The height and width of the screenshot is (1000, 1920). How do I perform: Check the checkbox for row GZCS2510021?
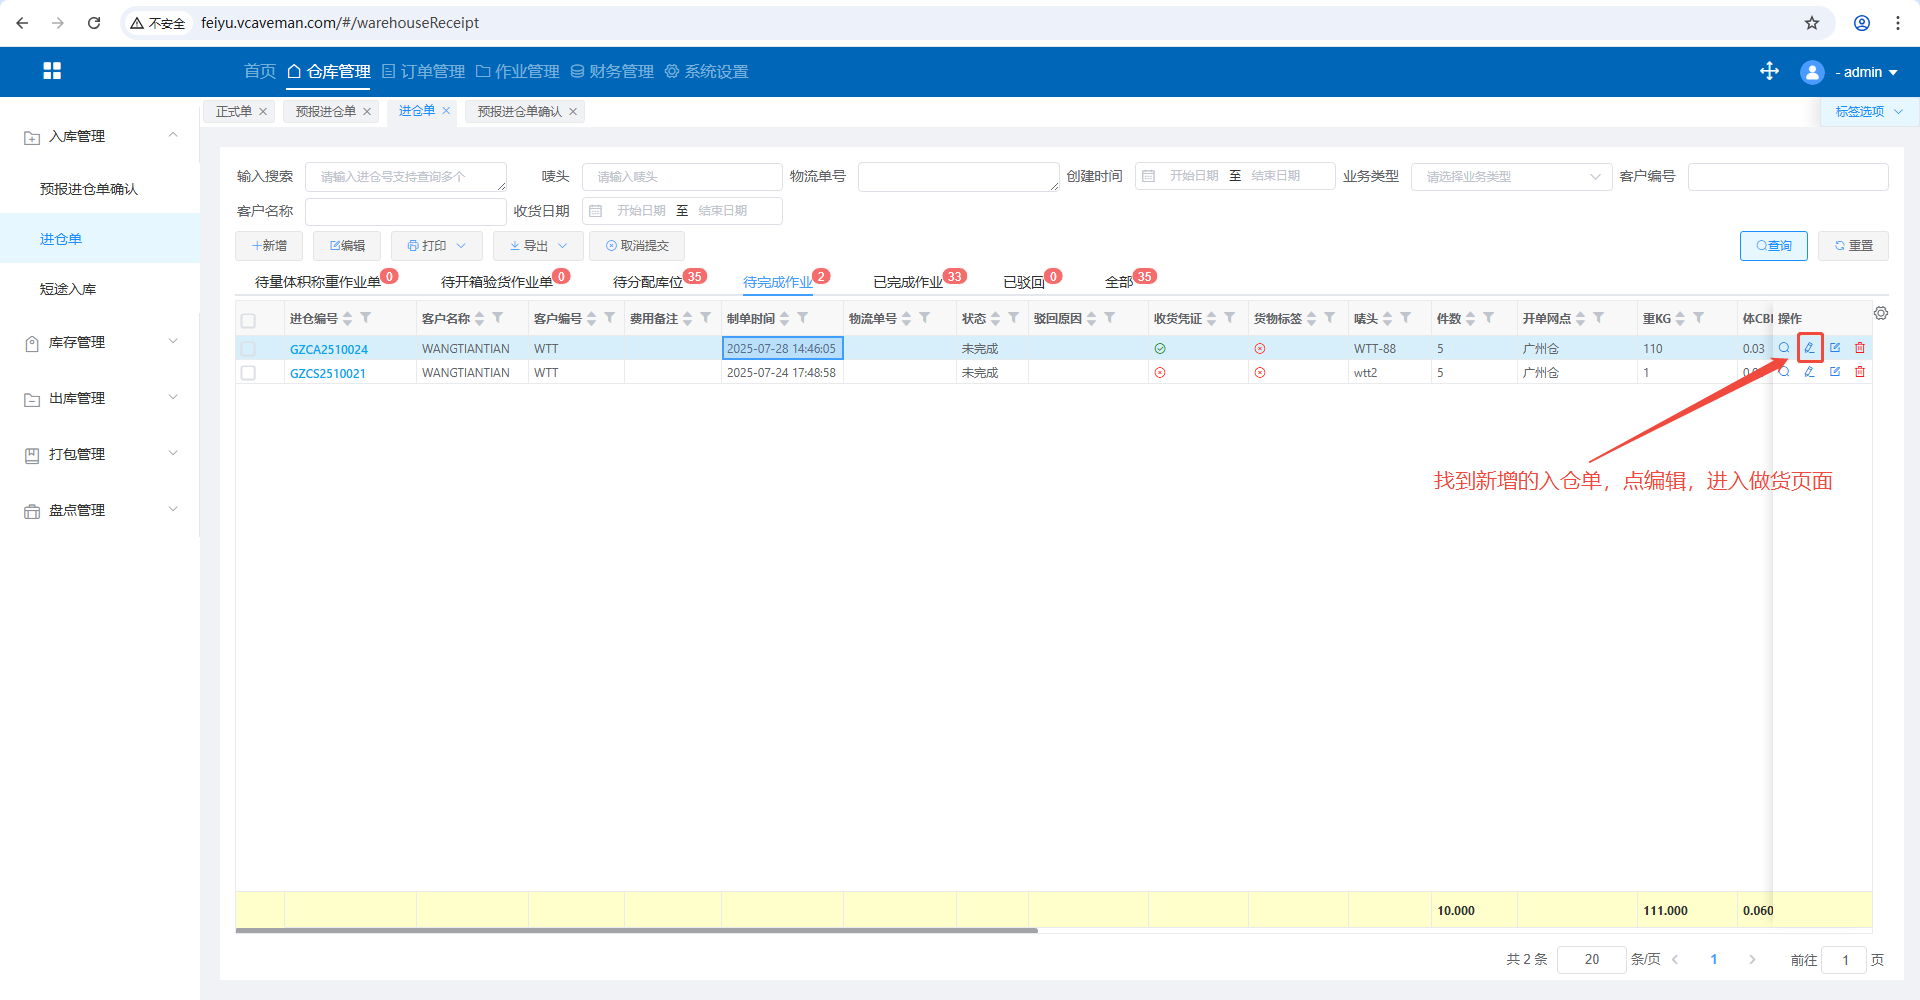[x=248, y=373]
